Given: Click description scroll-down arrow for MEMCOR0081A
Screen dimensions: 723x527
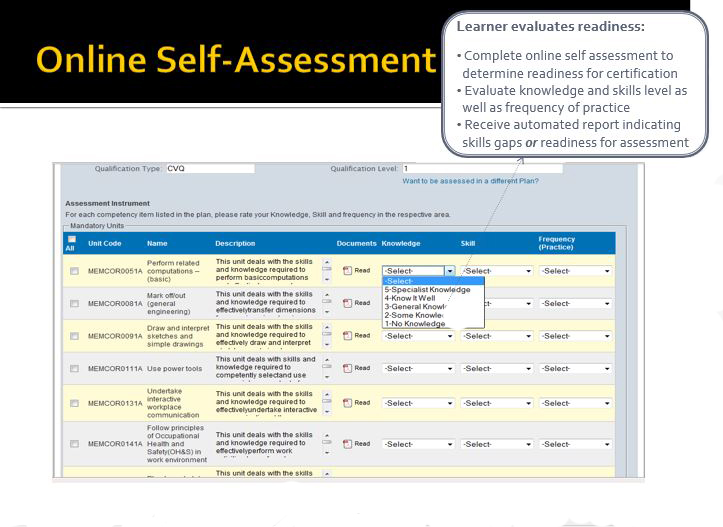Looking at the screenshot, I should click(327, 312).
